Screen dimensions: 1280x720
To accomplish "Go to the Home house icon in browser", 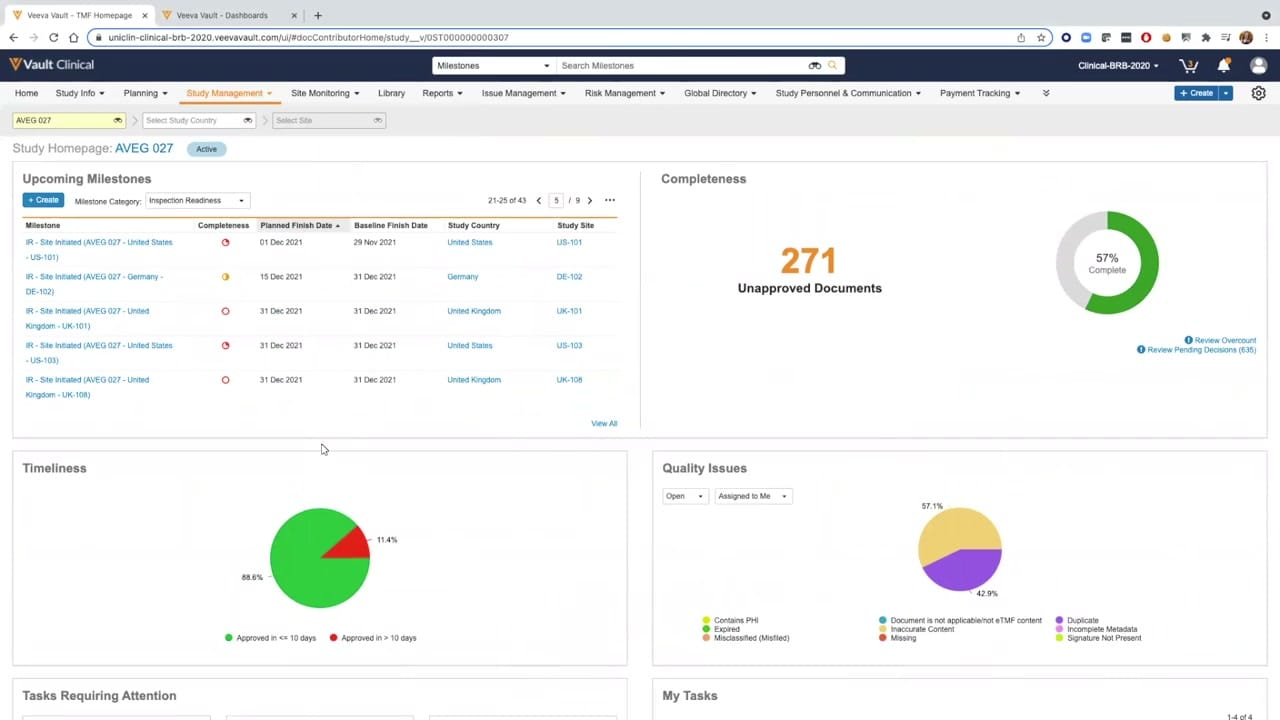I will [x=73, y=37].
